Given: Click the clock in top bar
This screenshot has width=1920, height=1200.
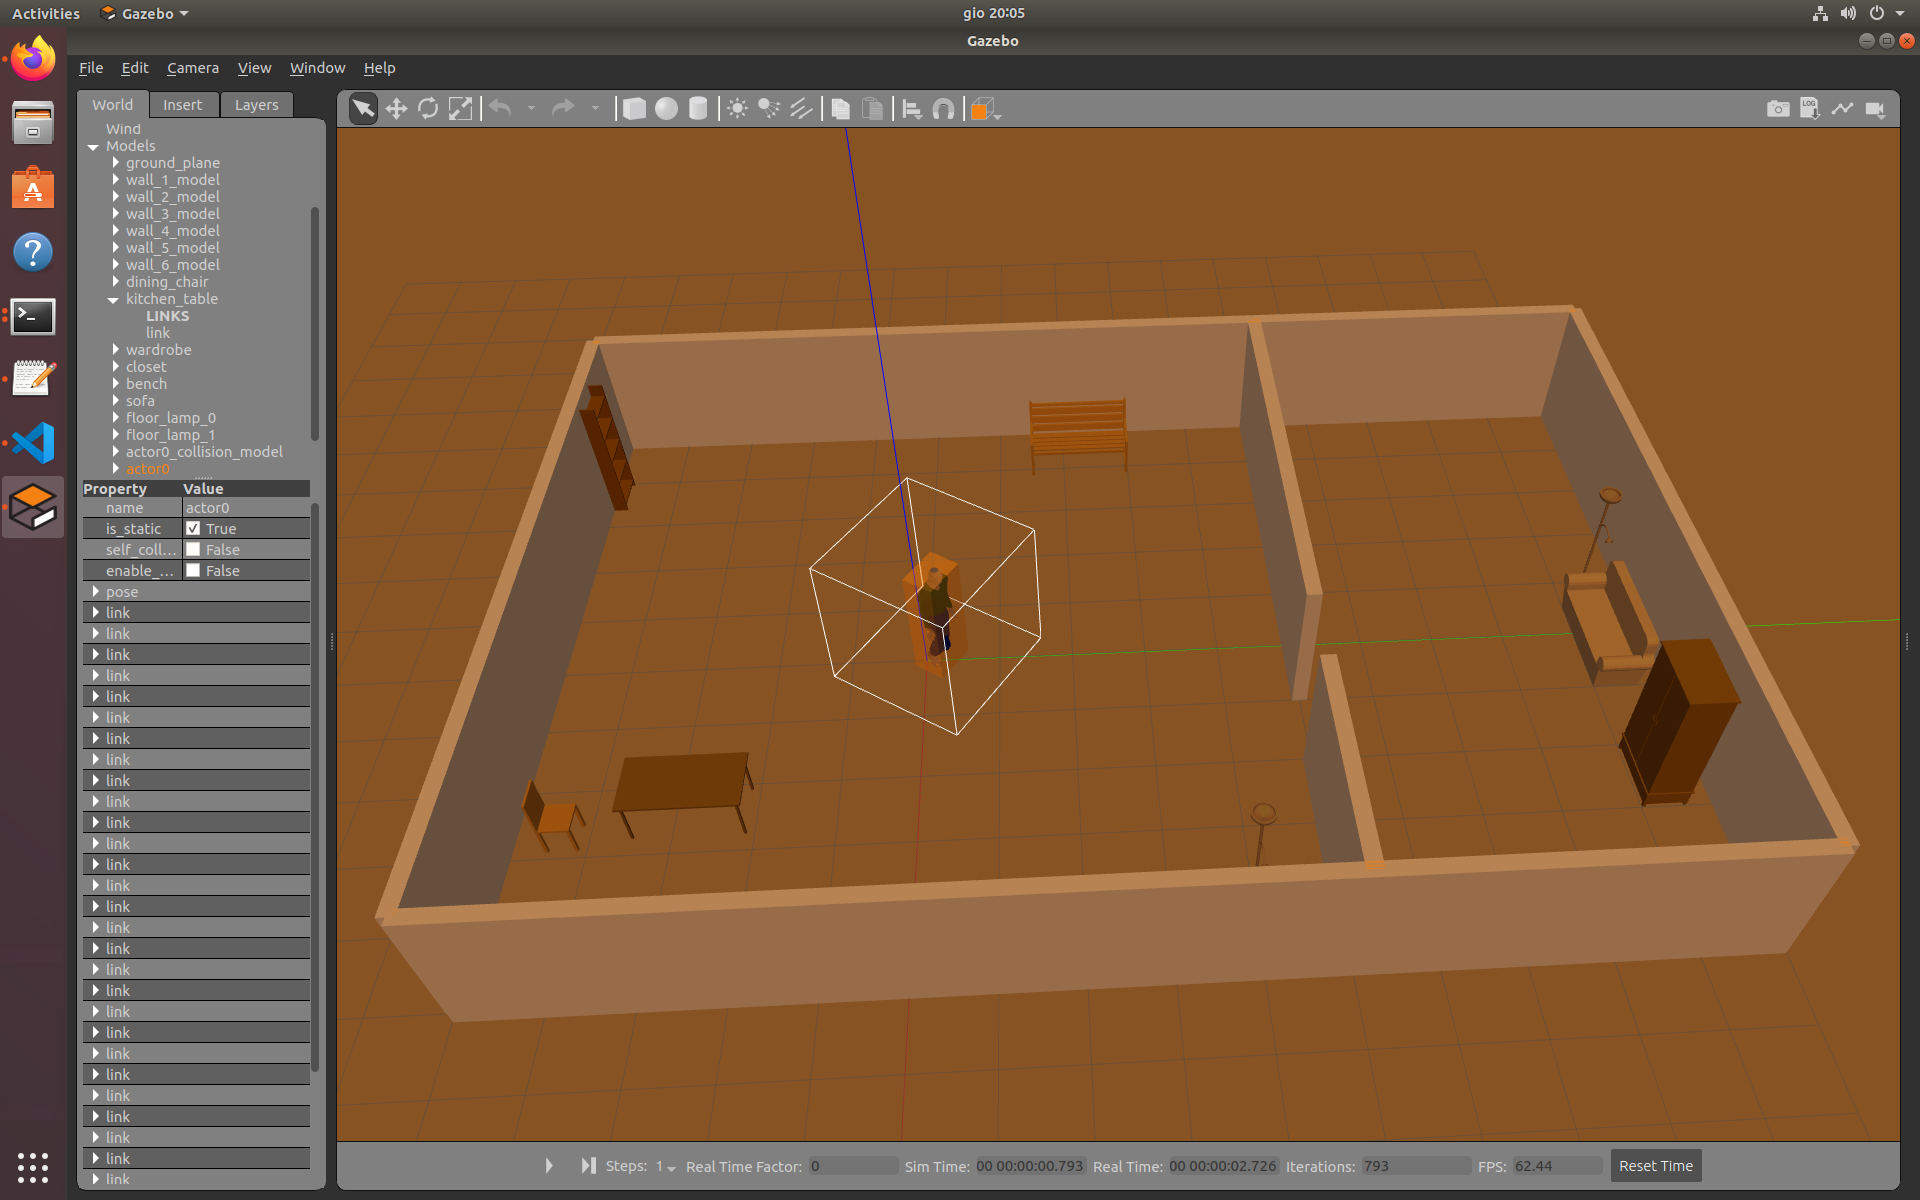Looking at the screenshot, I should tap(993, 13).
